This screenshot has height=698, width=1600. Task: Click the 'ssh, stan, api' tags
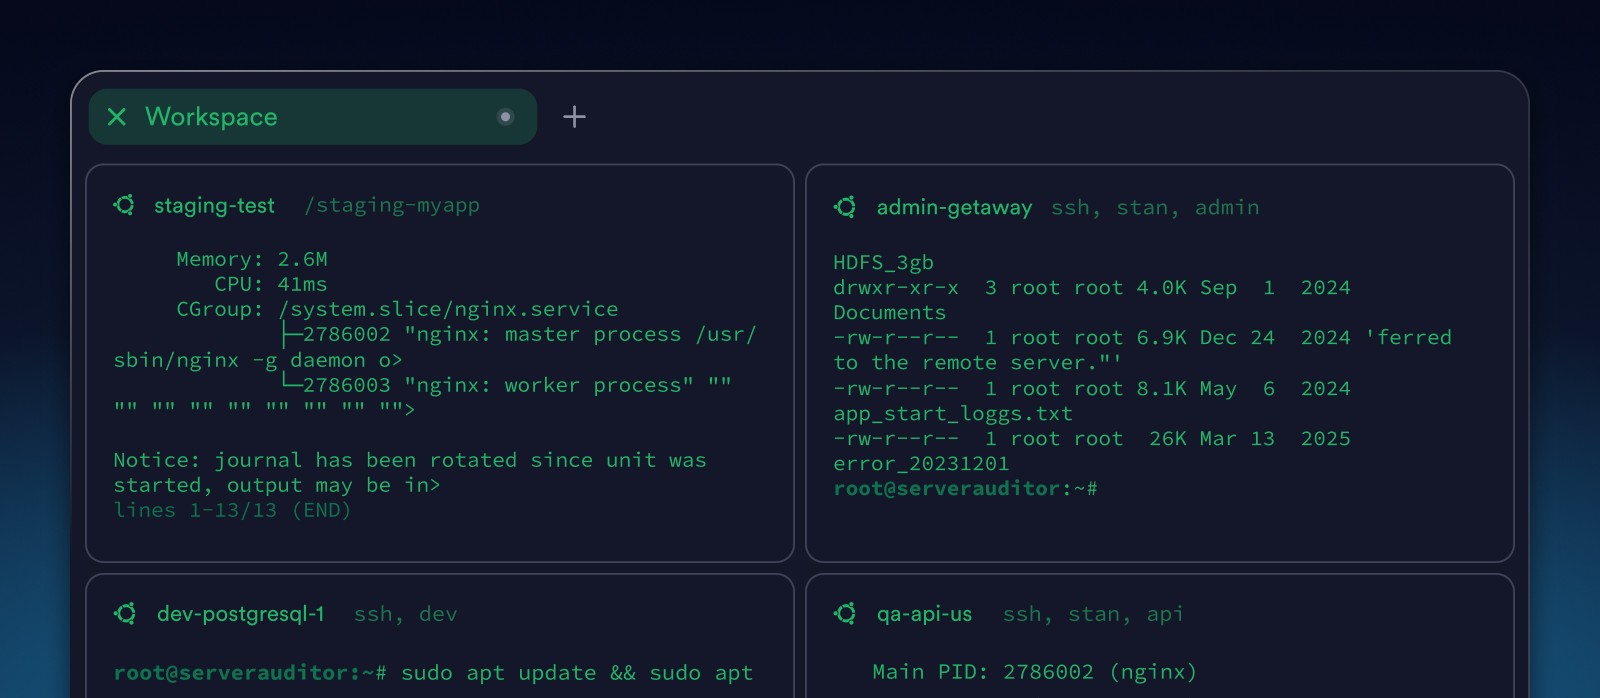tap(1093, 614)
